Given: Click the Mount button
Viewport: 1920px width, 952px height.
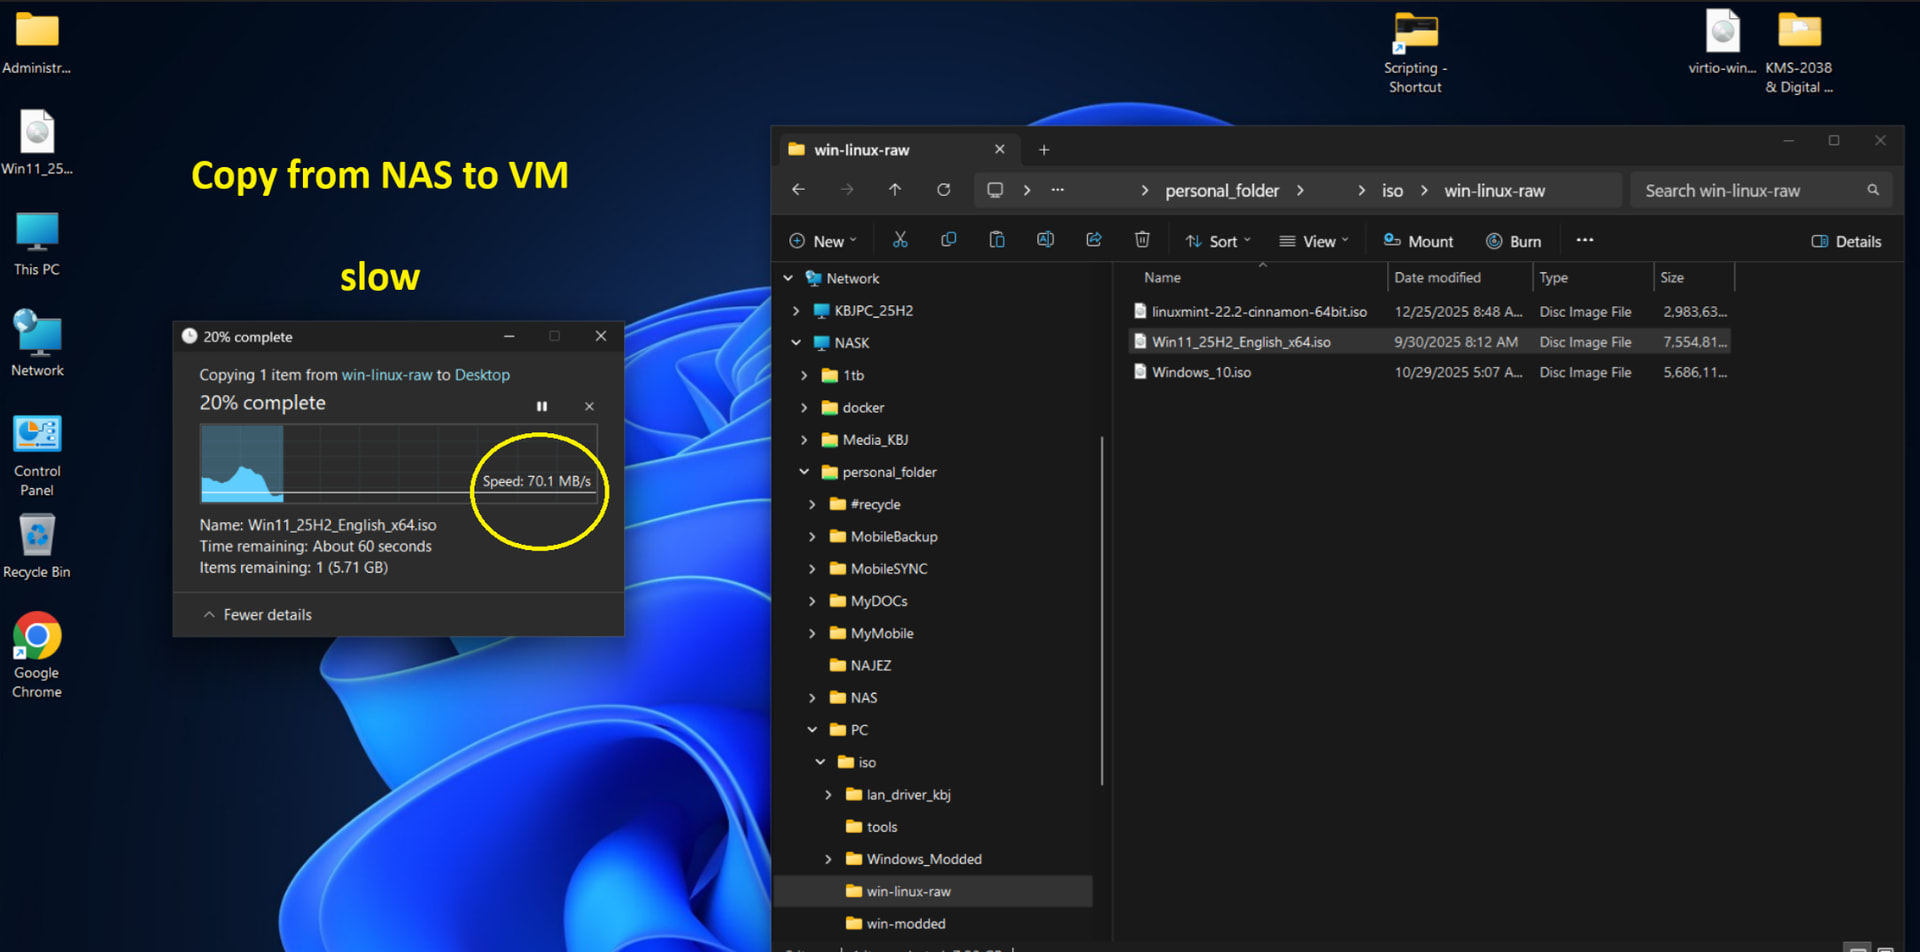Looking at the screenshot, I should tap(1418, 241).
